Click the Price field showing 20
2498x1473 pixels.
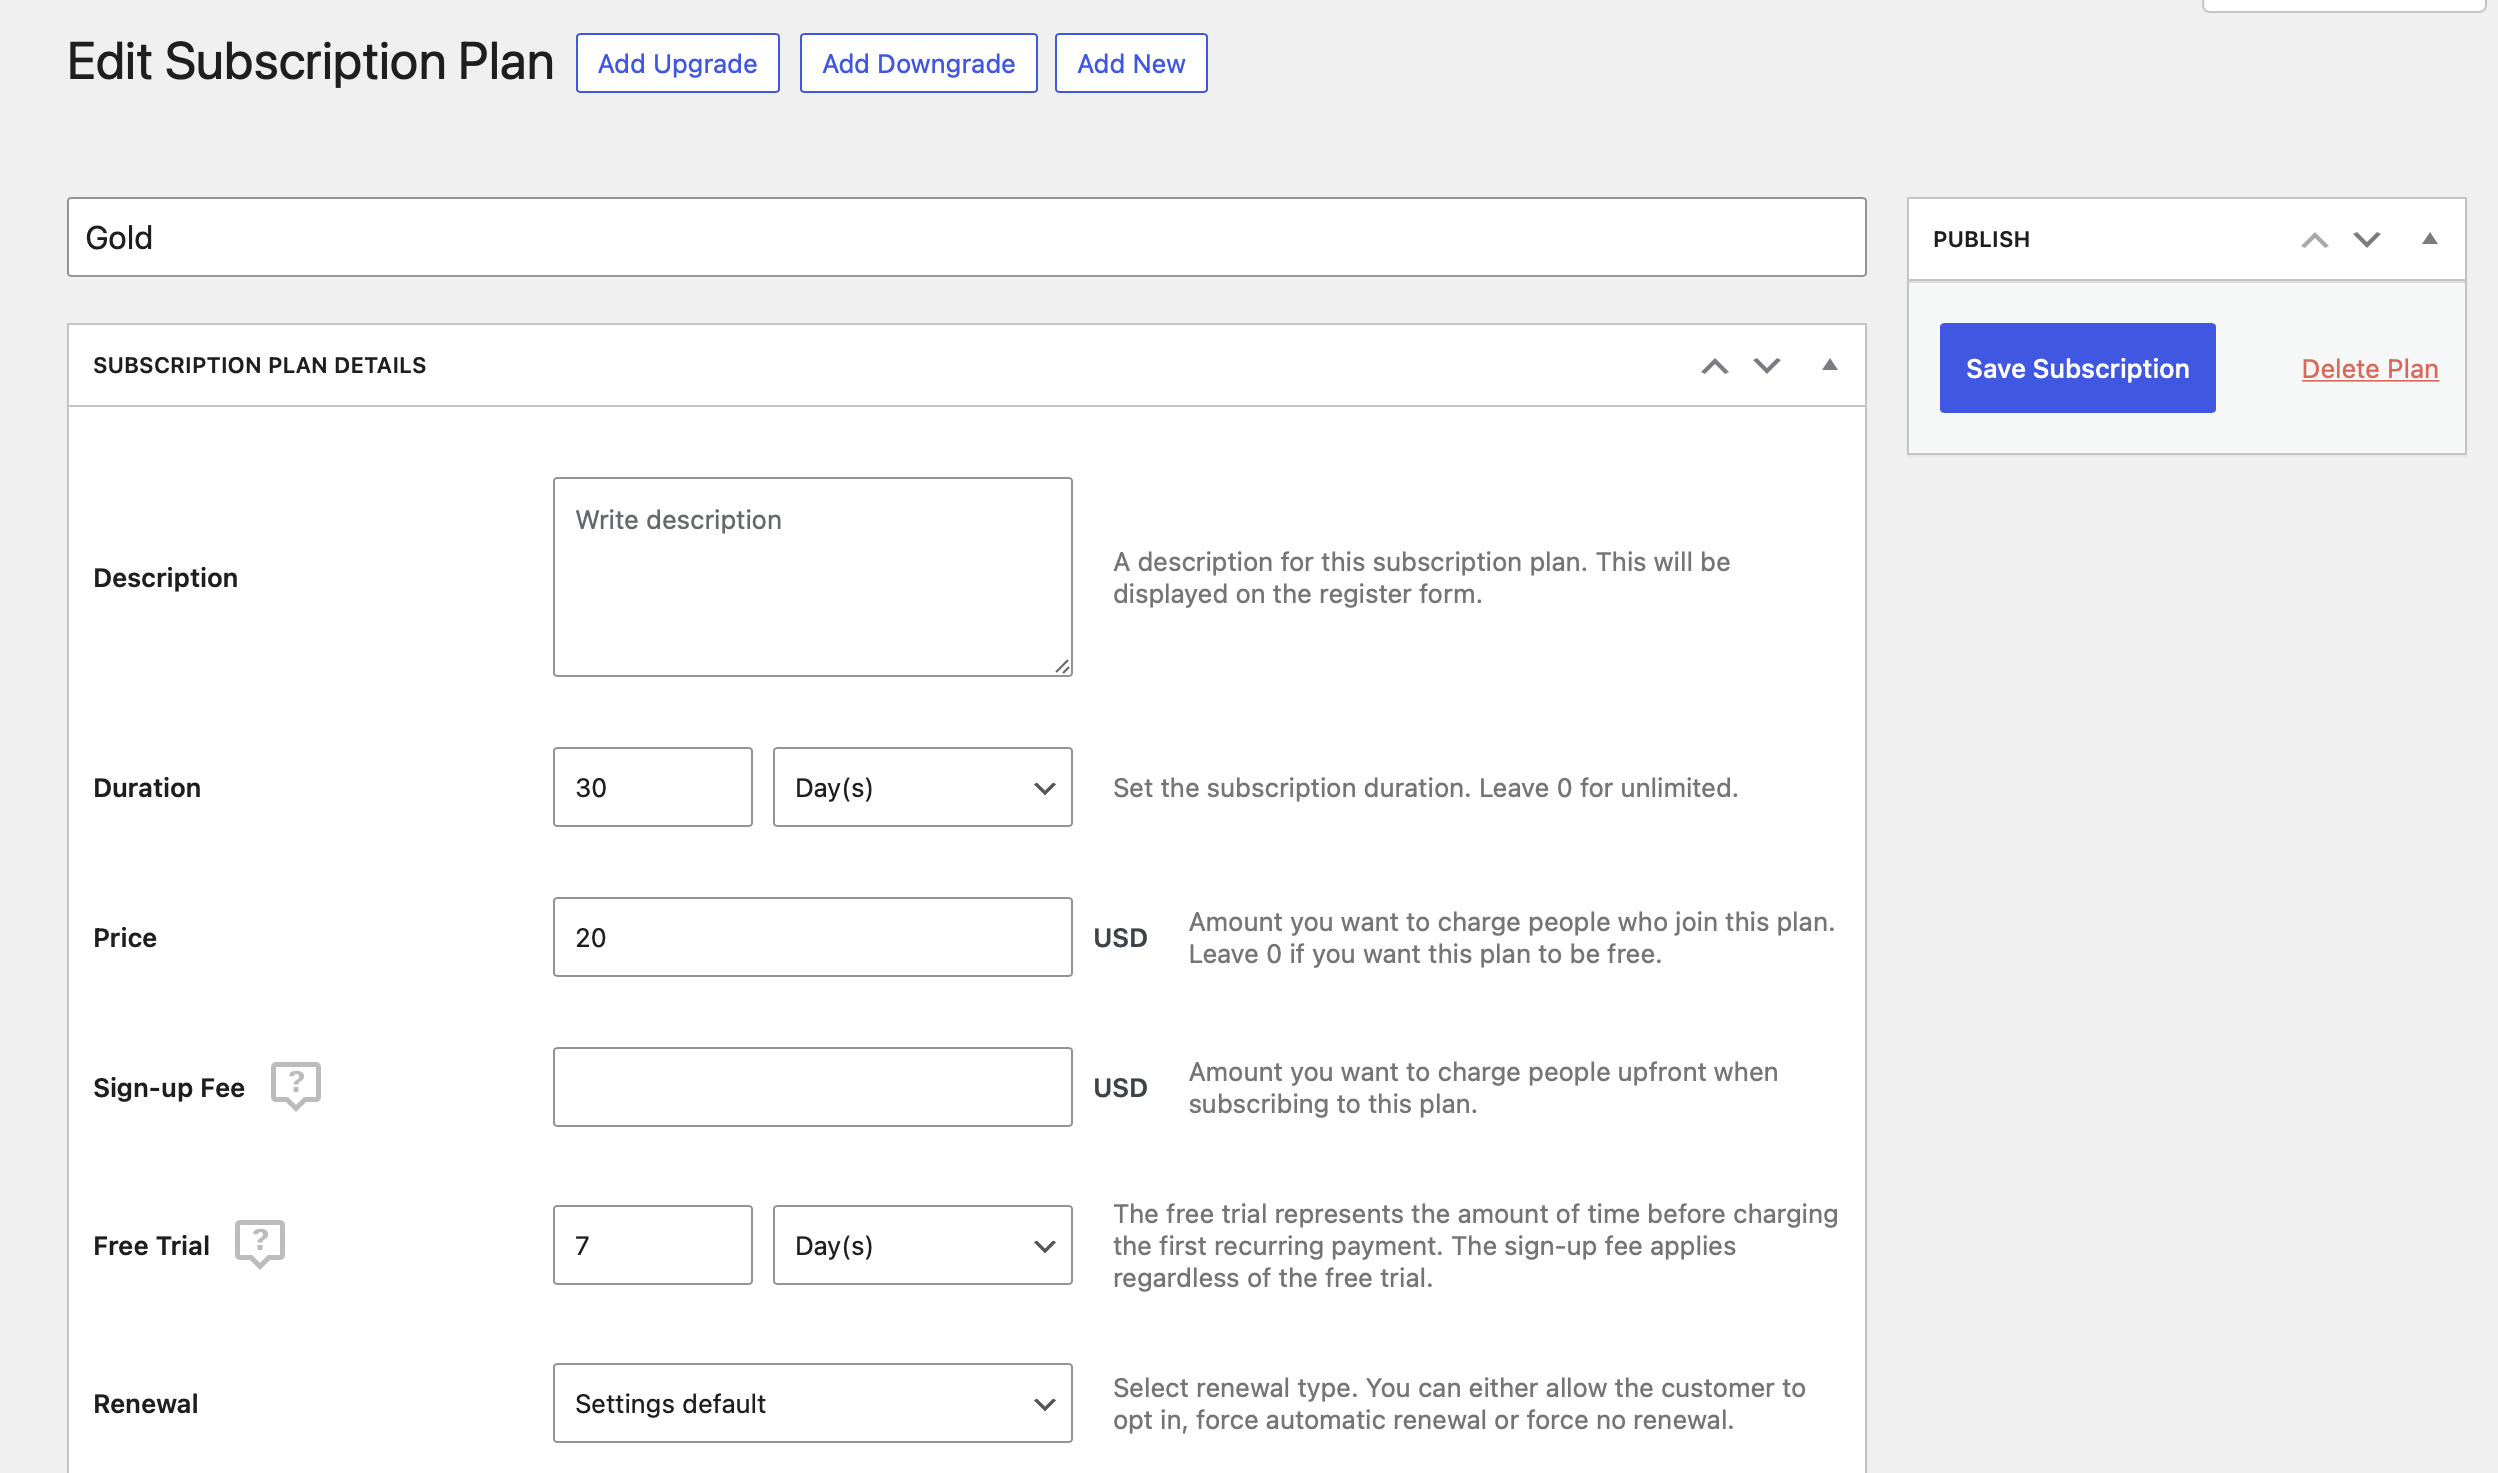pos(812,937)
